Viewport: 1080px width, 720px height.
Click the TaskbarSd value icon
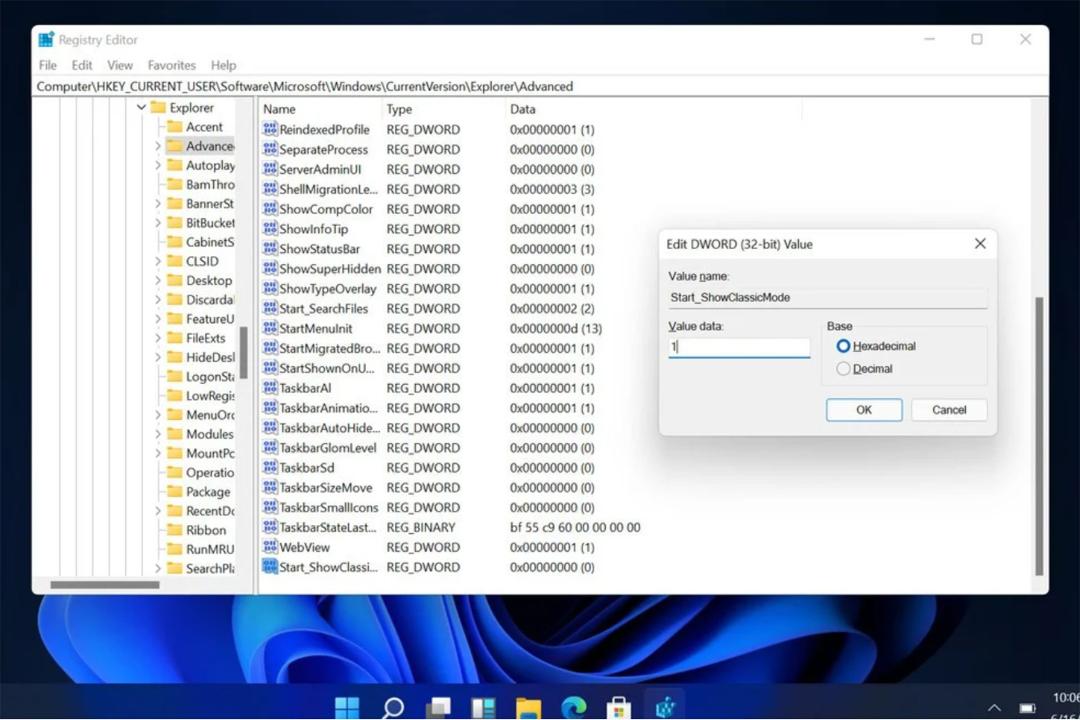pyautogui.click(x=270, y=467)
